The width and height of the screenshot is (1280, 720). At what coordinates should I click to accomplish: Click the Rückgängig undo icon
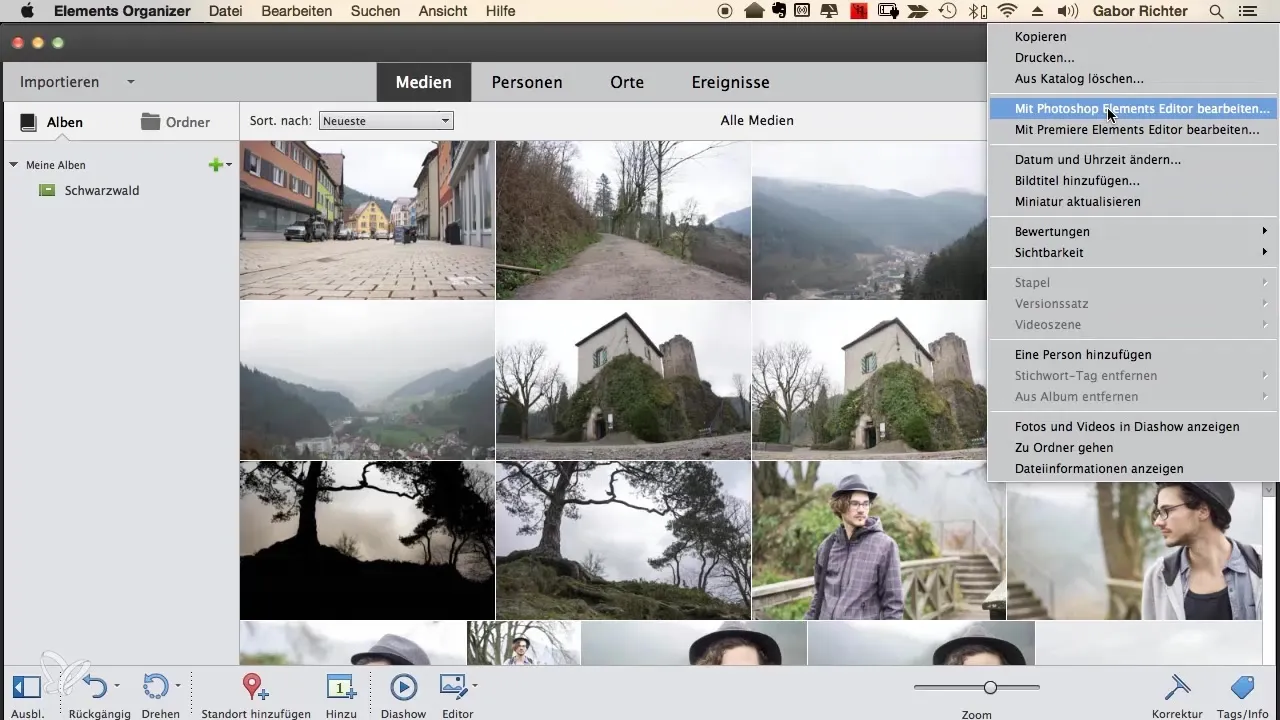pyautogui.click(x=94, y=687)
